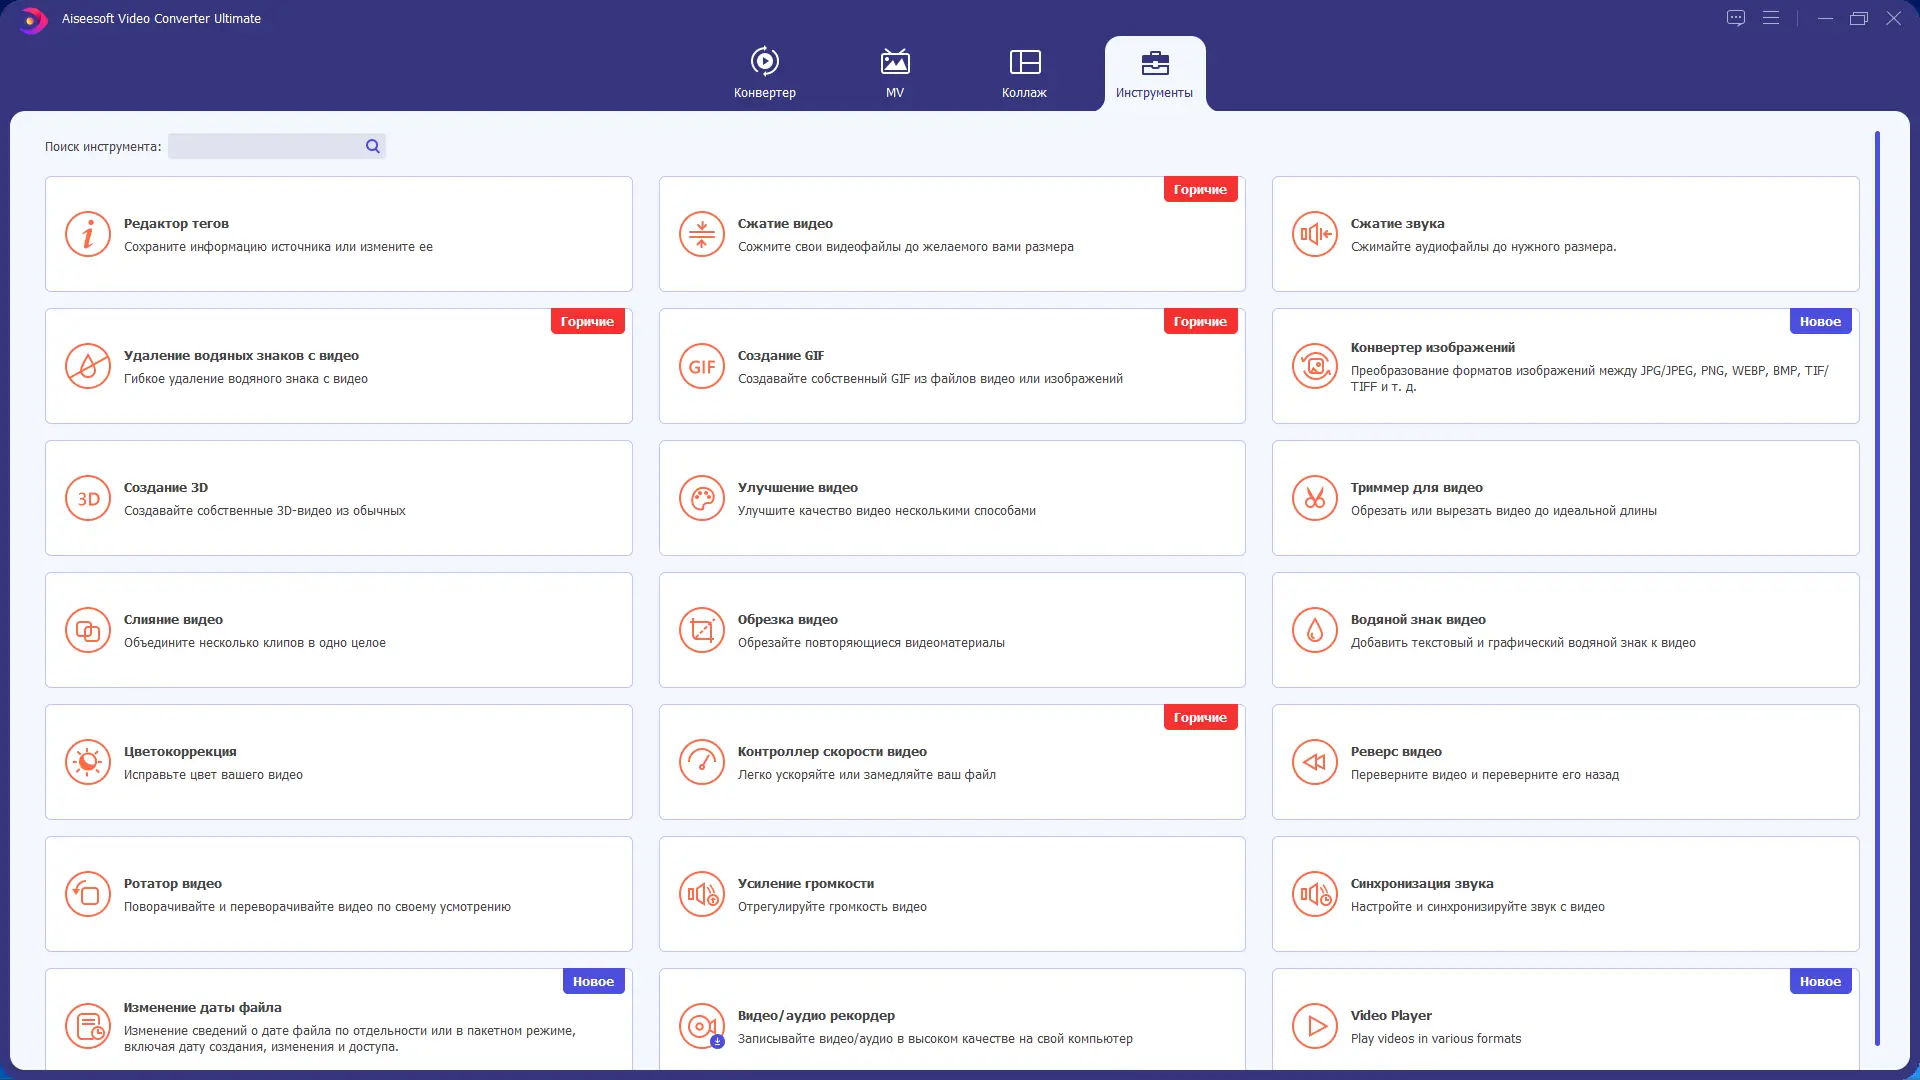Switch to the Конвертер tab

[765, 74]
